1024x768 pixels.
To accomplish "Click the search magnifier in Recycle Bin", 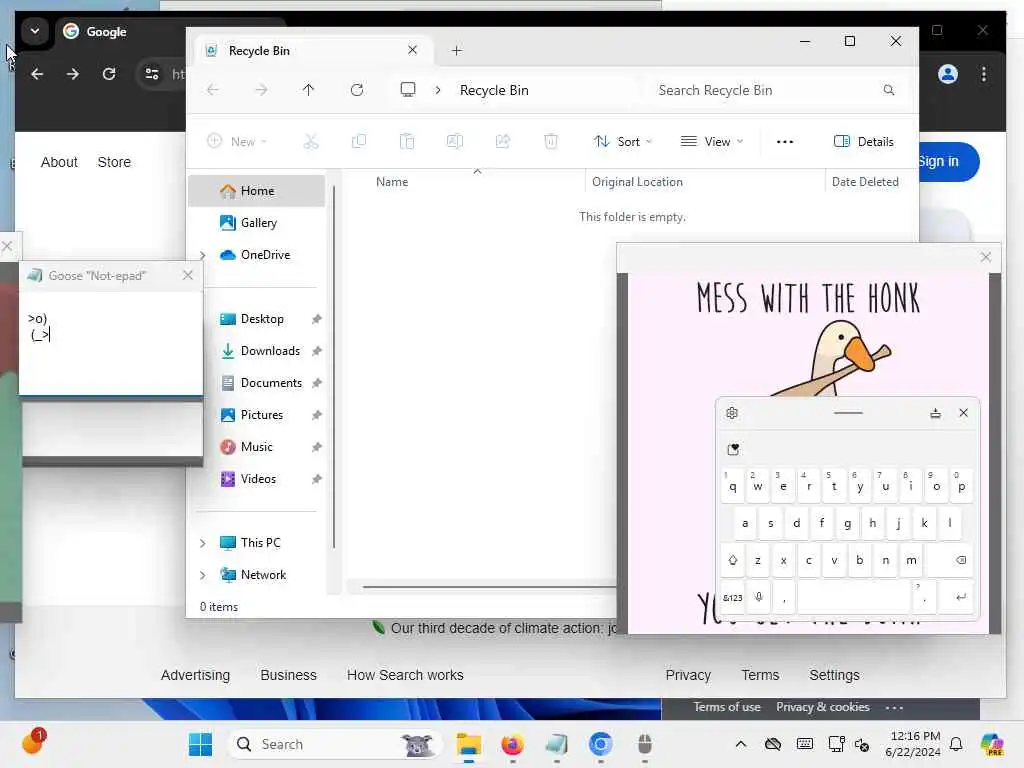I will click(889, 90).
